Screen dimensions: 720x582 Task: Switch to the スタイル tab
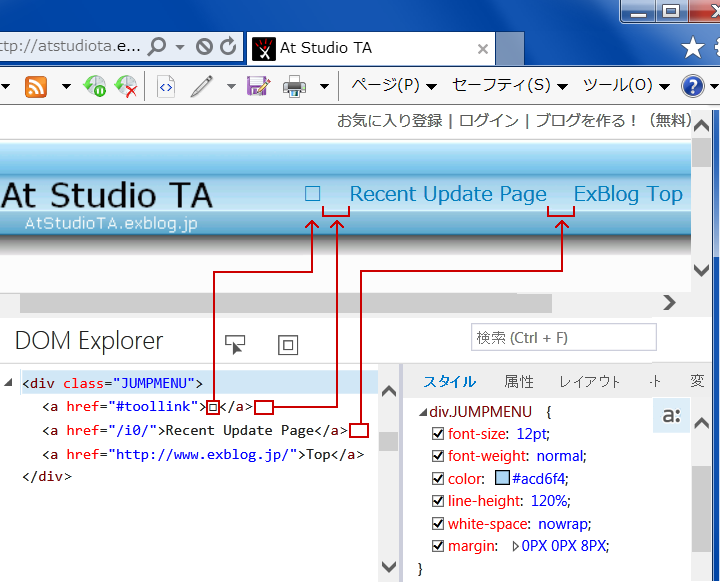tap(449, 381)
